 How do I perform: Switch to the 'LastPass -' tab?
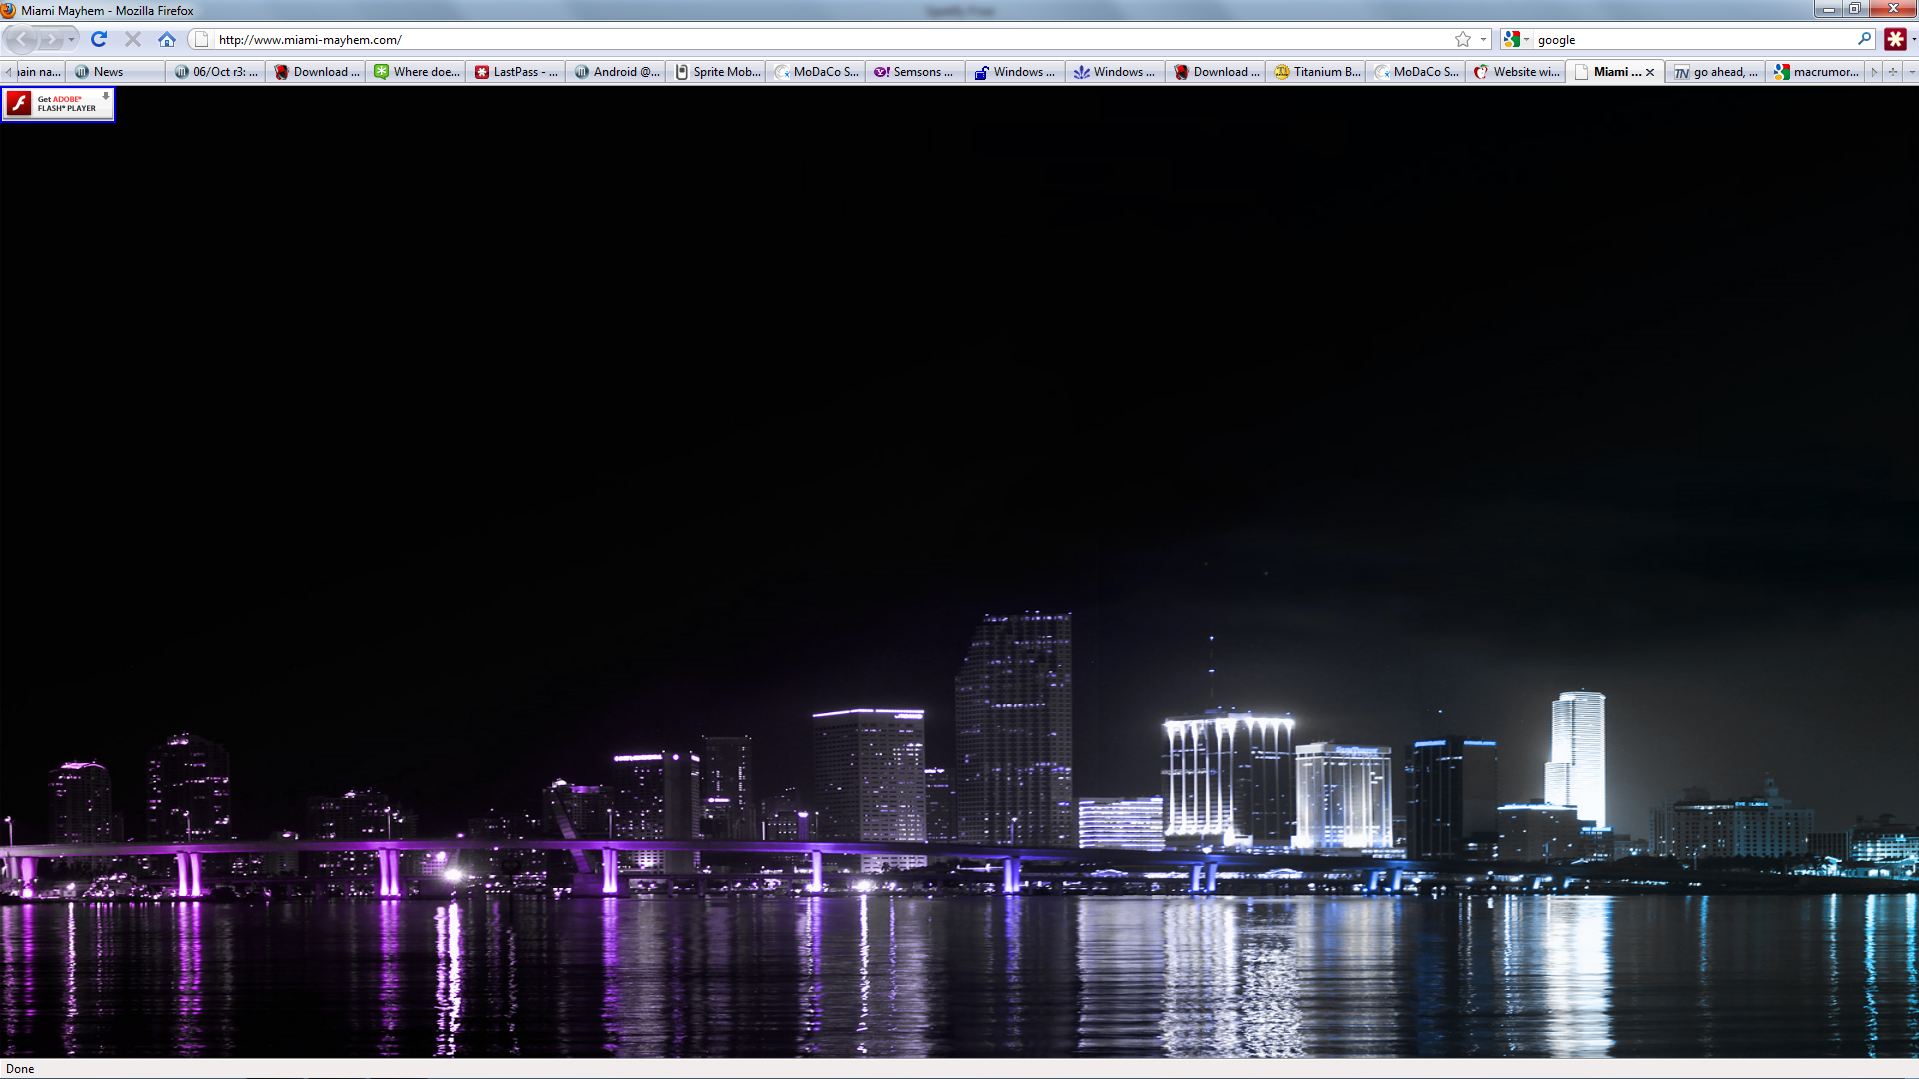(516, 72)
